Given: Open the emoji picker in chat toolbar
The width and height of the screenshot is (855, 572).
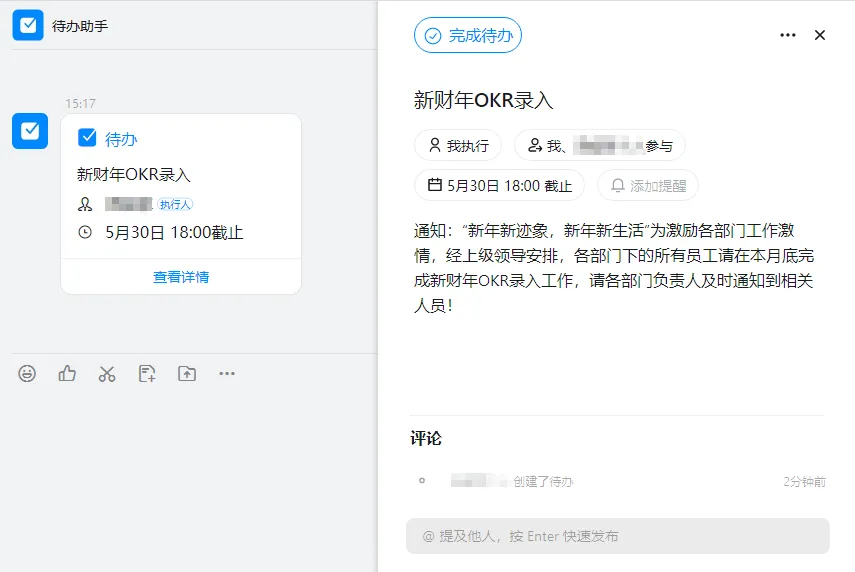Looking at the screenshot, I should click(x=27, y=374).
